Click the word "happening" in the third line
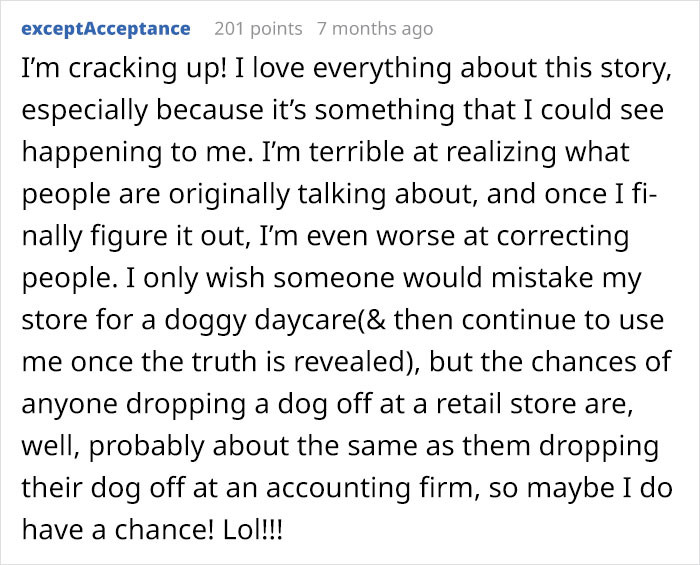 (x=92, y=153)
